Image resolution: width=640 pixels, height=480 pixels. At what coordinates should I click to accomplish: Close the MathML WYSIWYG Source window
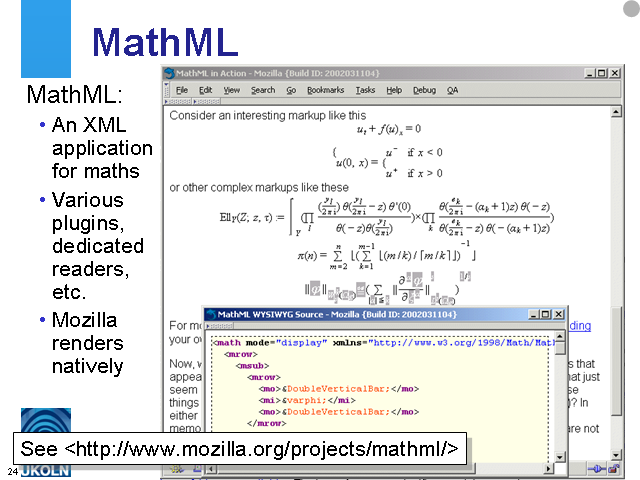click(558, 314)
